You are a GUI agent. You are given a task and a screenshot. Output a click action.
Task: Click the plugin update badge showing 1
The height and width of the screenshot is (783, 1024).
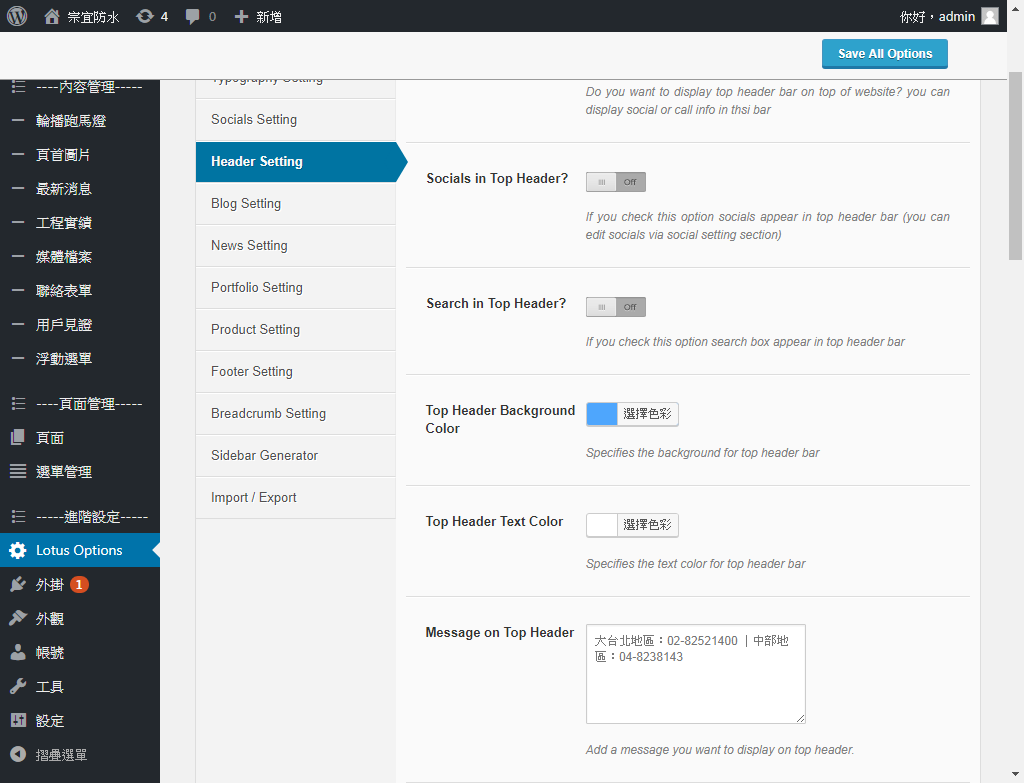point(79,584)
